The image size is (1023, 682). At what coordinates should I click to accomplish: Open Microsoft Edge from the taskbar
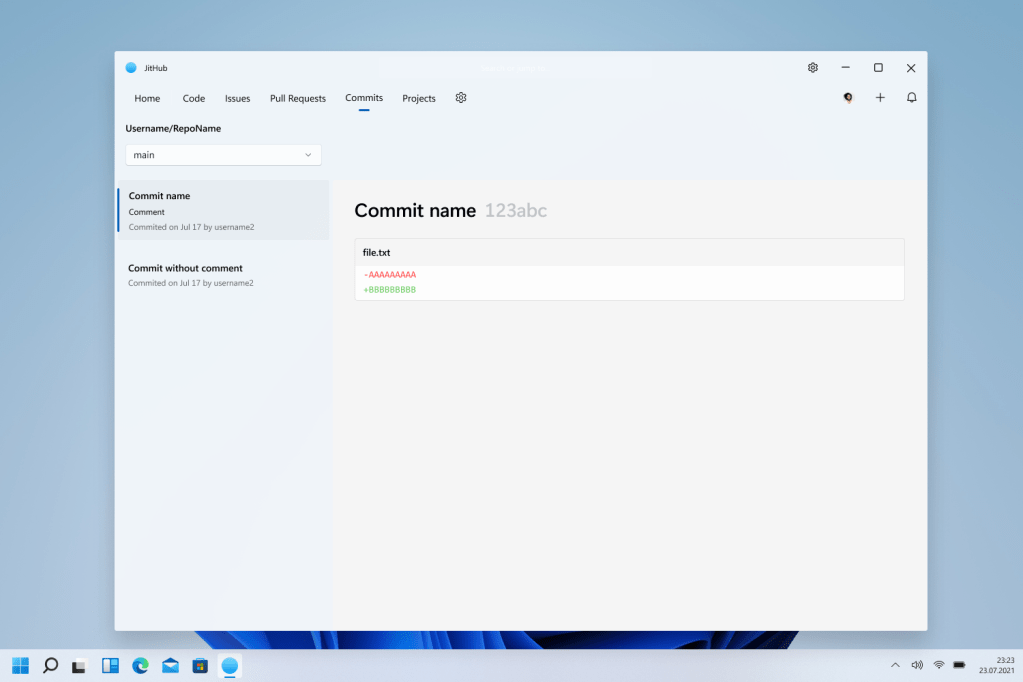pos(140,665)
